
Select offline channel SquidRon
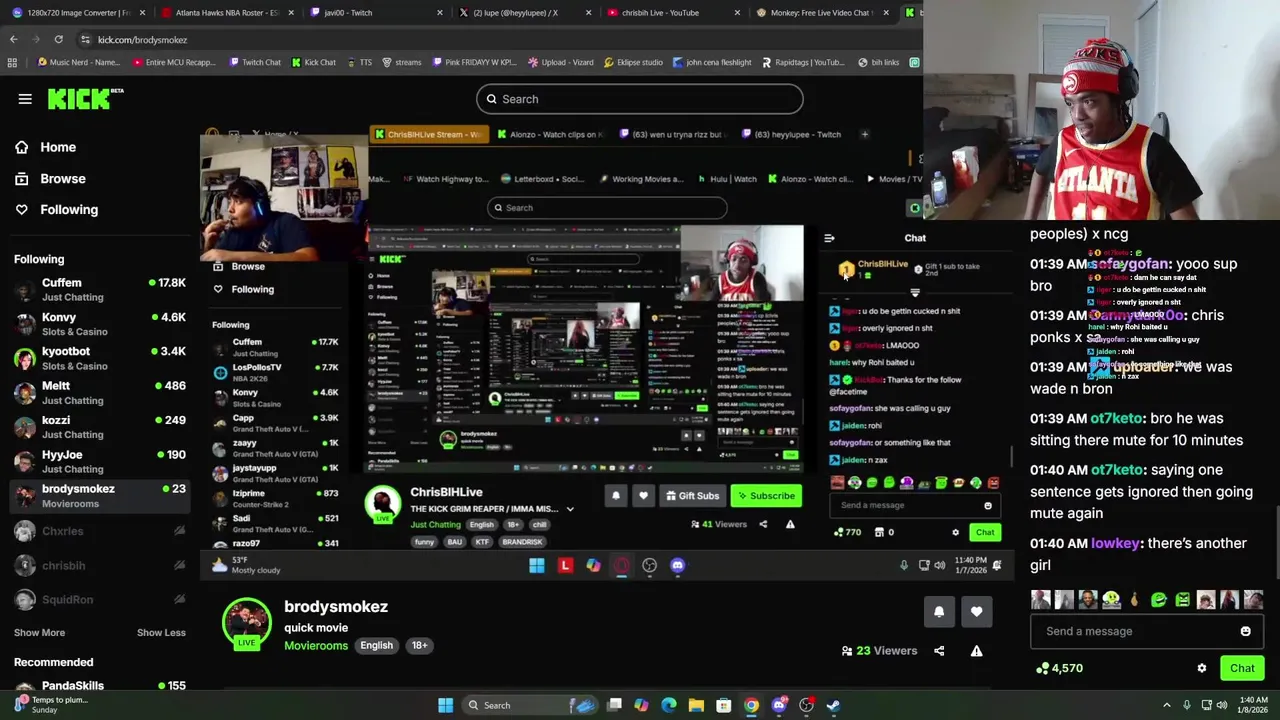(100, 599)
